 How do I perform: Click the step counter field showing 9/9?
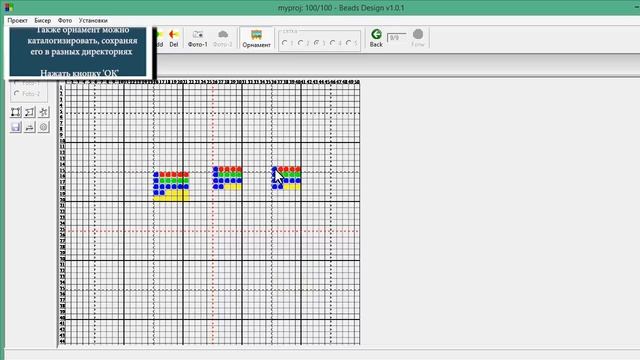(x=396, y=38)
